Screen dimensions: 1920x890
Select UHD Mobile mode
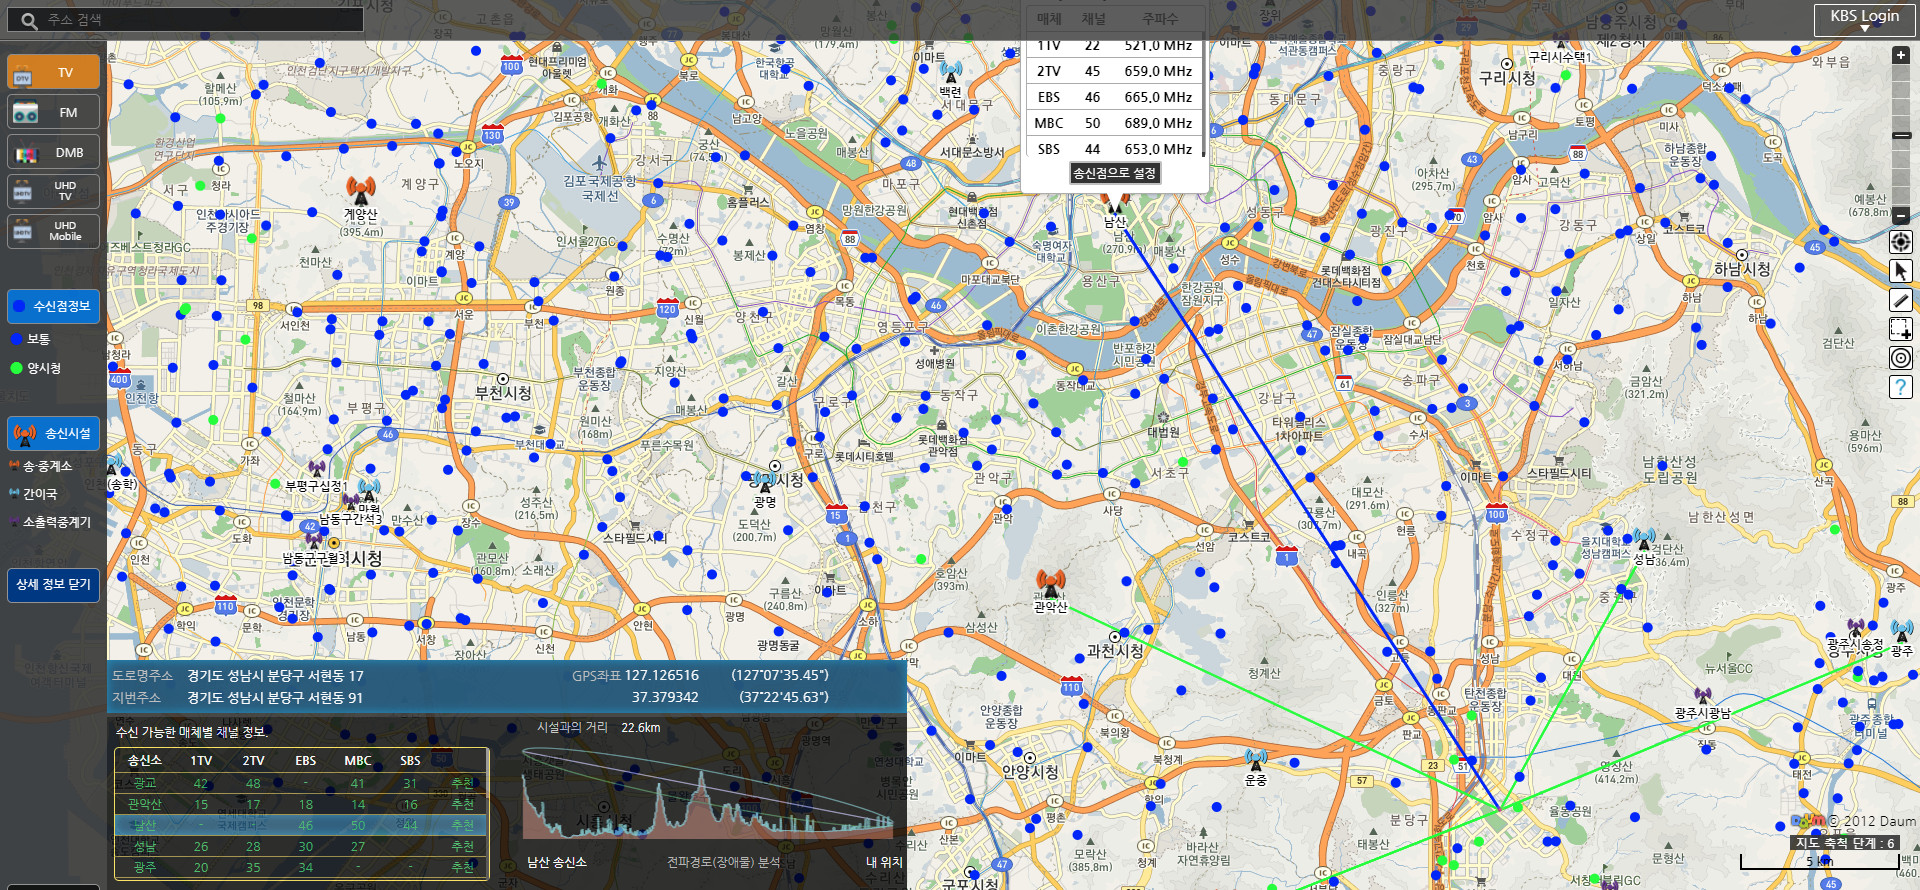(x=53, y=231)
